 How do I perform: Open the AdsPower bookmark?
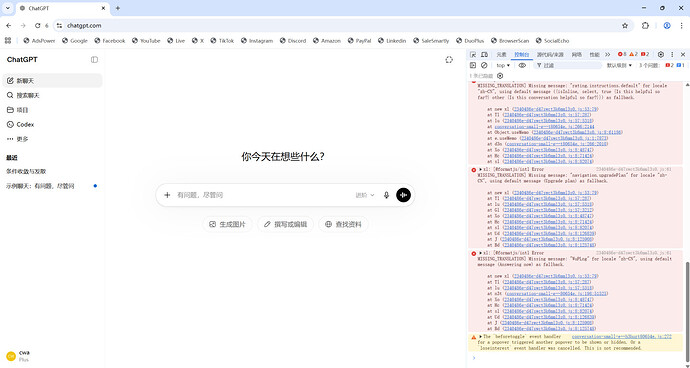[40, 40]
